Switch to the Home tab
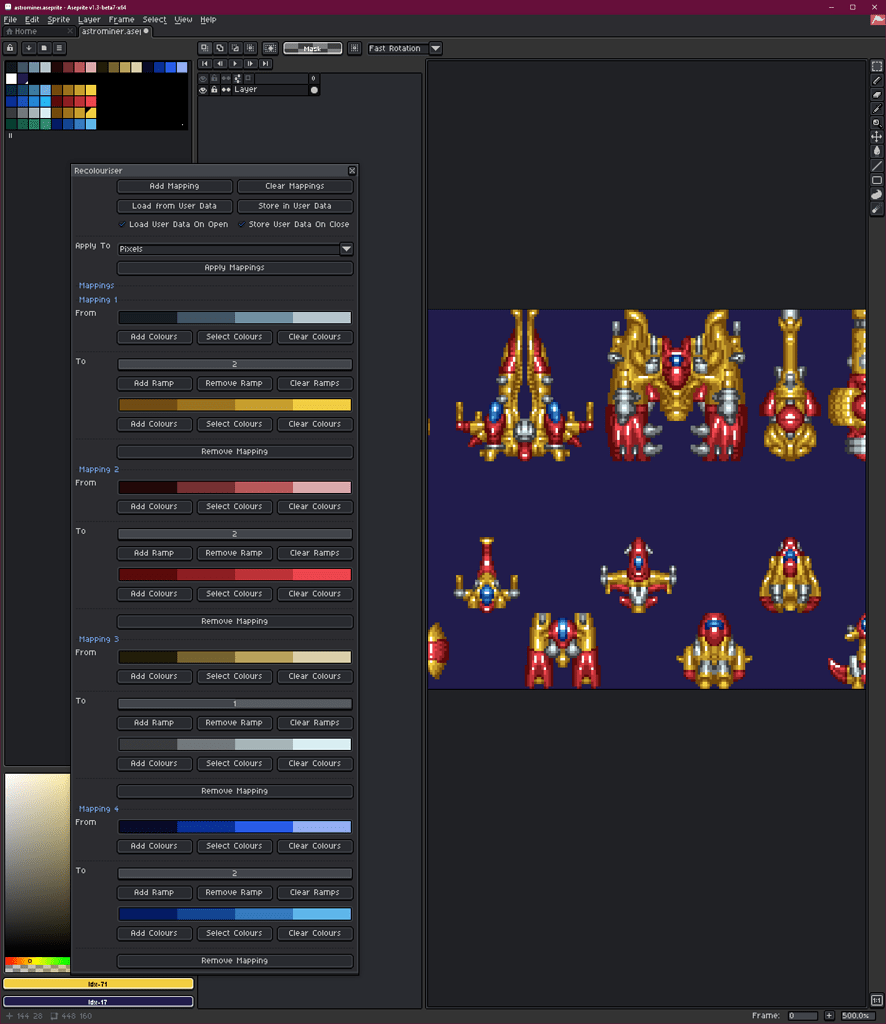The image size is (886, 1024). coord(26,32)
